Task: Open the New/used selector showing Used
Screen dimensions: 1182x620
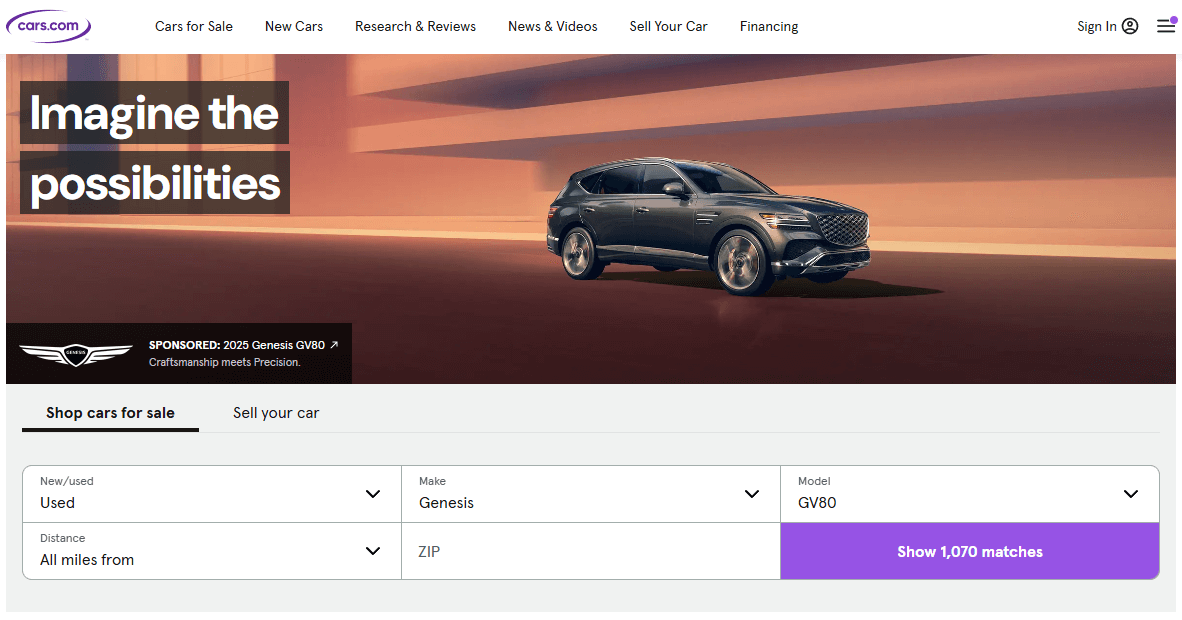Action: pos(200,494)
